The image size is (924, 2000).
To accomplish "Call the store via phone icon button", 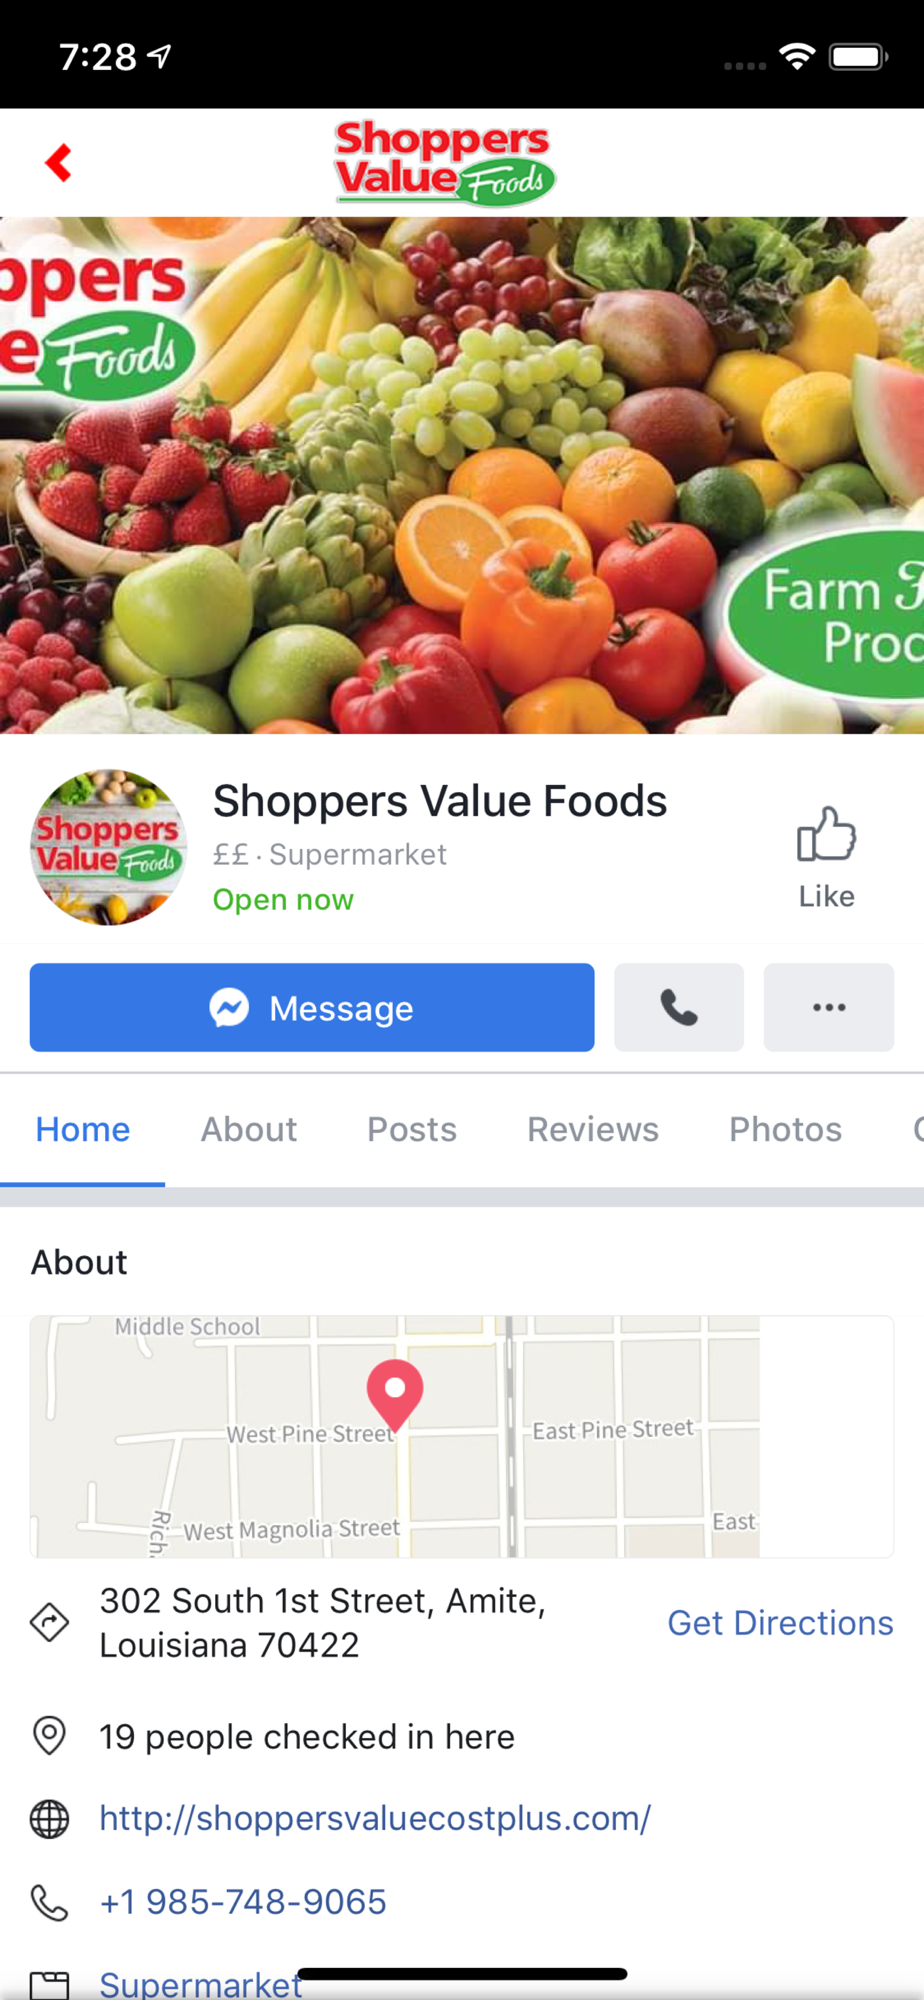I will pos(679,1007).
